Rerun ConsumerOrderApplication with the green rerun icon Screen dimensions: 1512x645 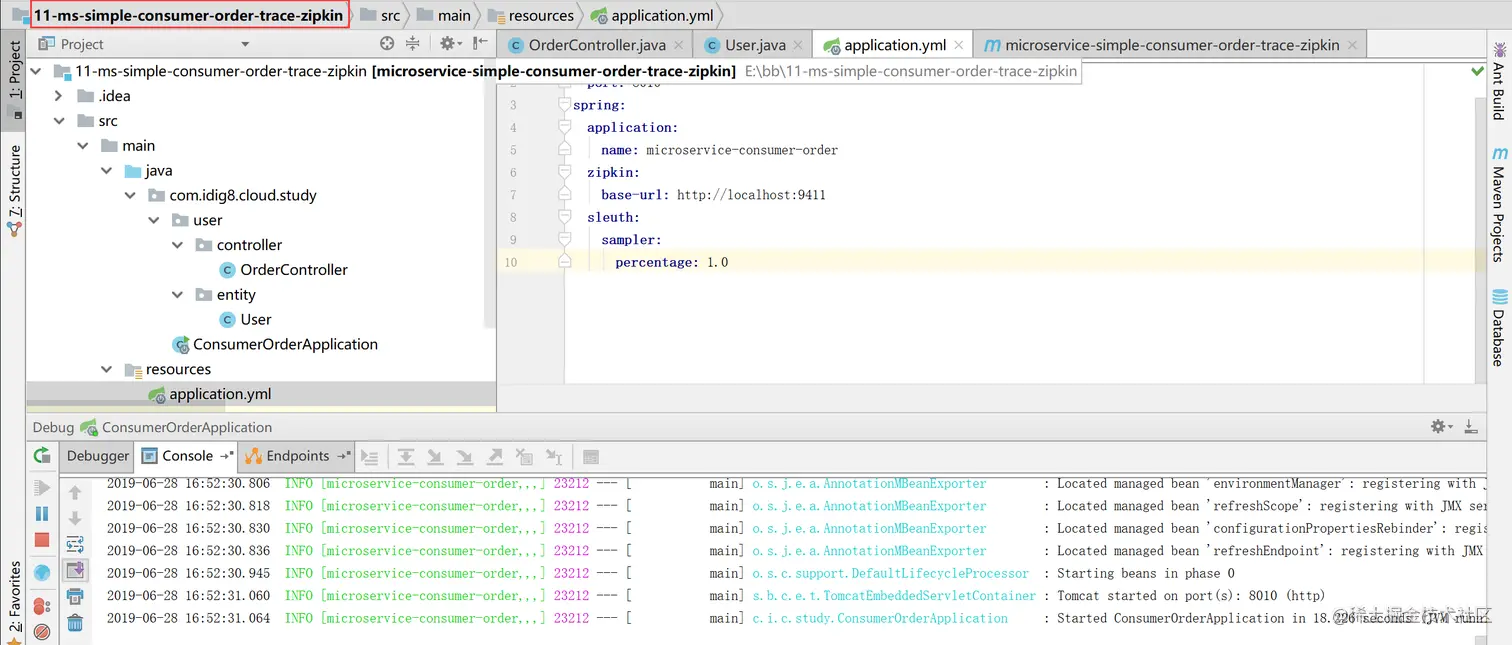point(42,456)
